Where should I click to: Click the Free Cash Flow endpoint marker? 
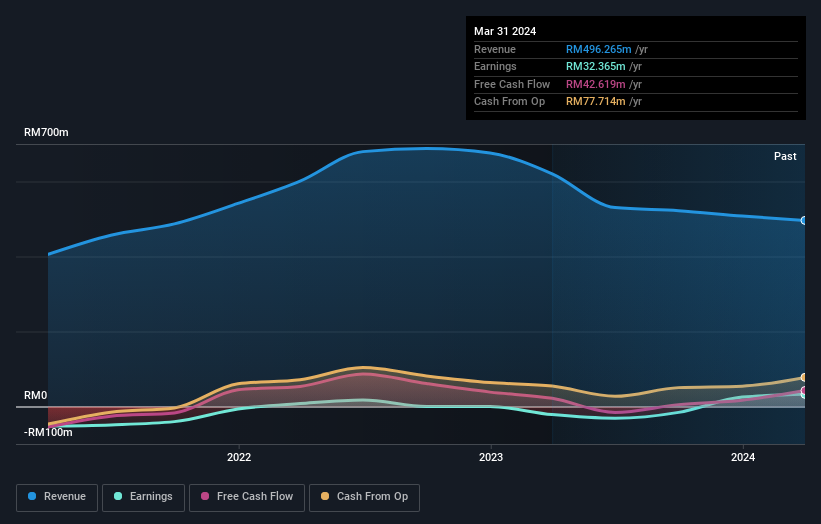804,391
